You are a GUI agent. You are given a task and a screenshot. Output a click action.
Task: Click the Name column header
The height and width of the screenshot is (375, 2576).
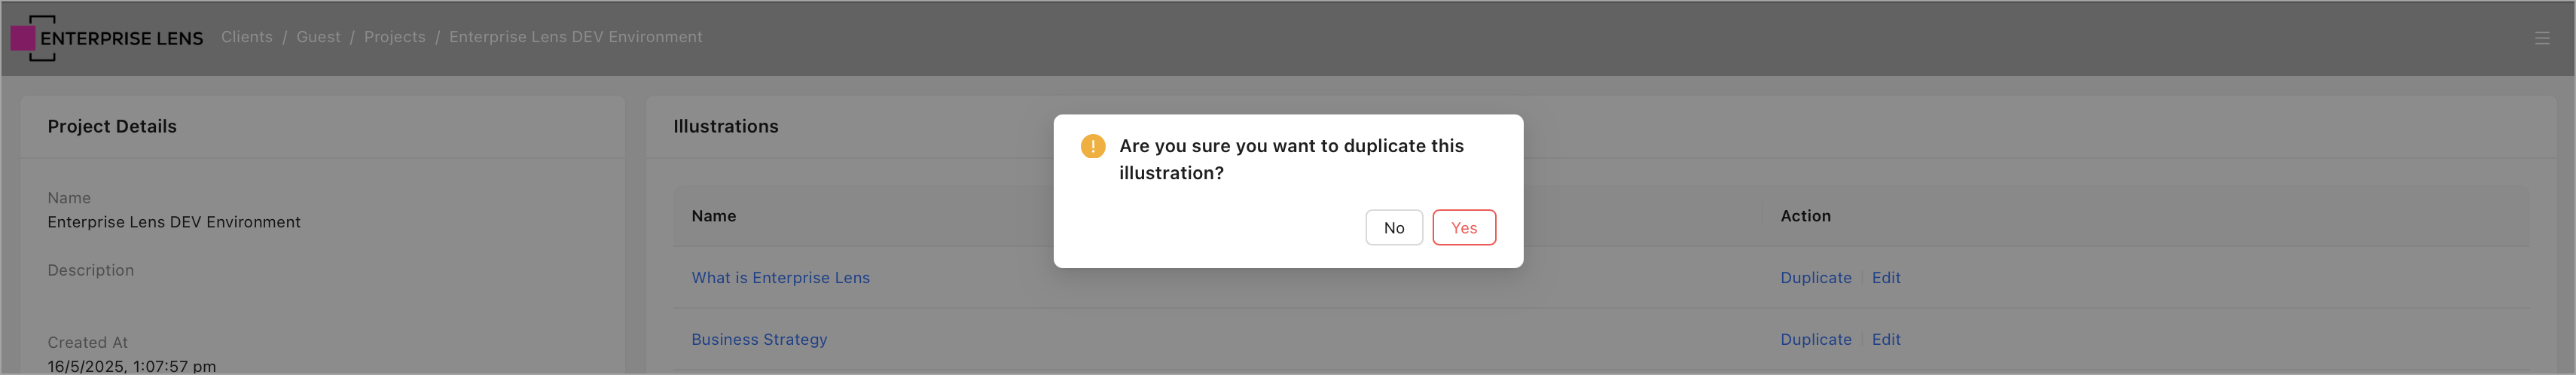[x=713, y=216]
